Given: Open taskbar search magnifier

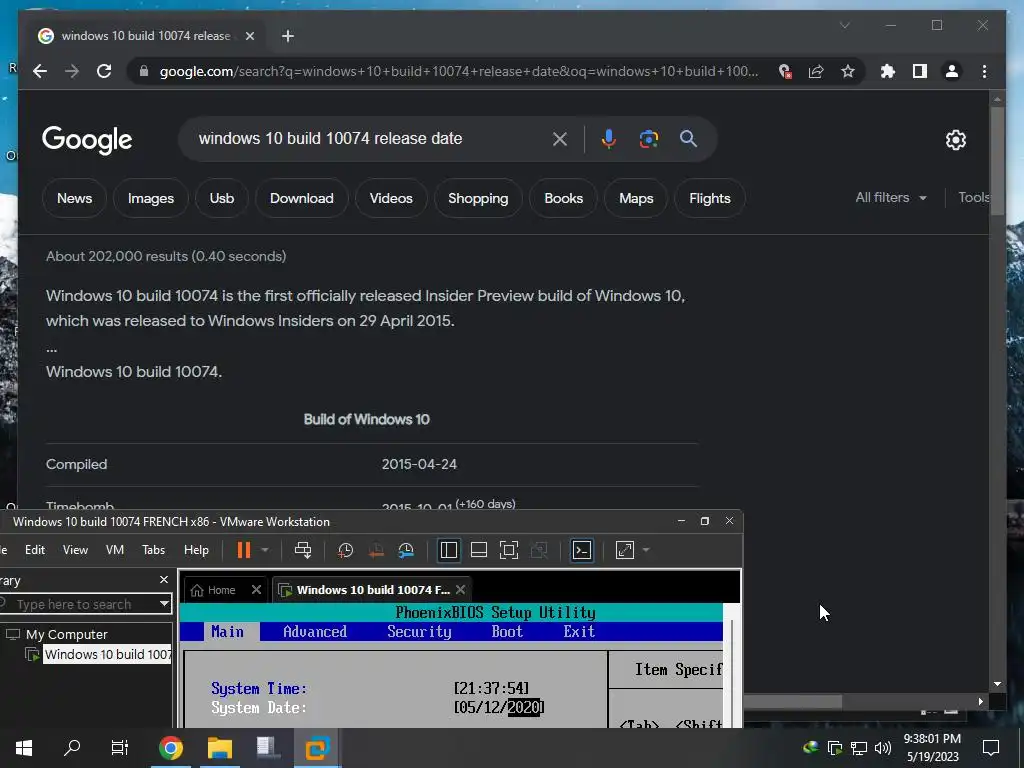Looking at the screenshot, I should pos(72,748).
